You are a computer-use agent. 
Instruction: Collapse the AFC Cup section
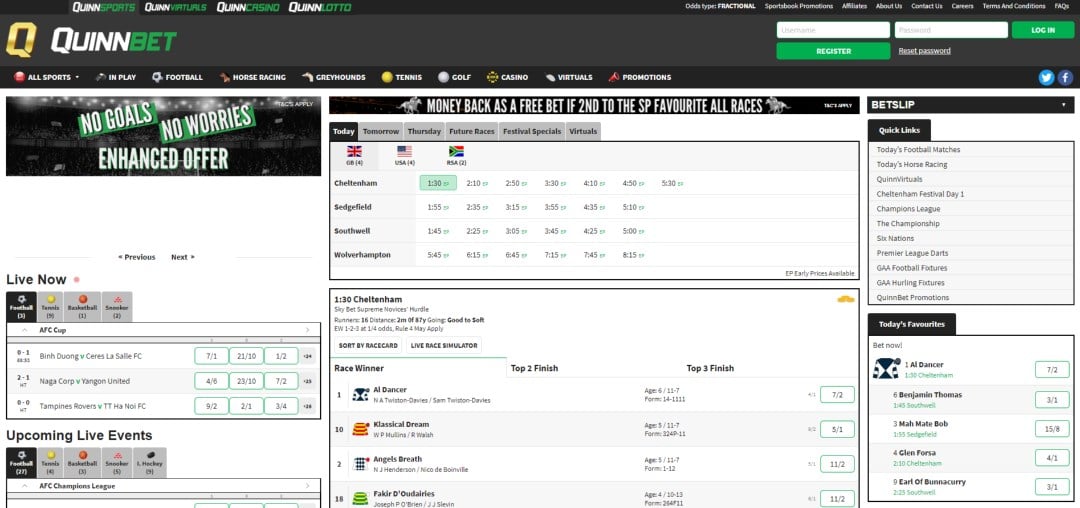pyautogui.click(x=26, y=330)
